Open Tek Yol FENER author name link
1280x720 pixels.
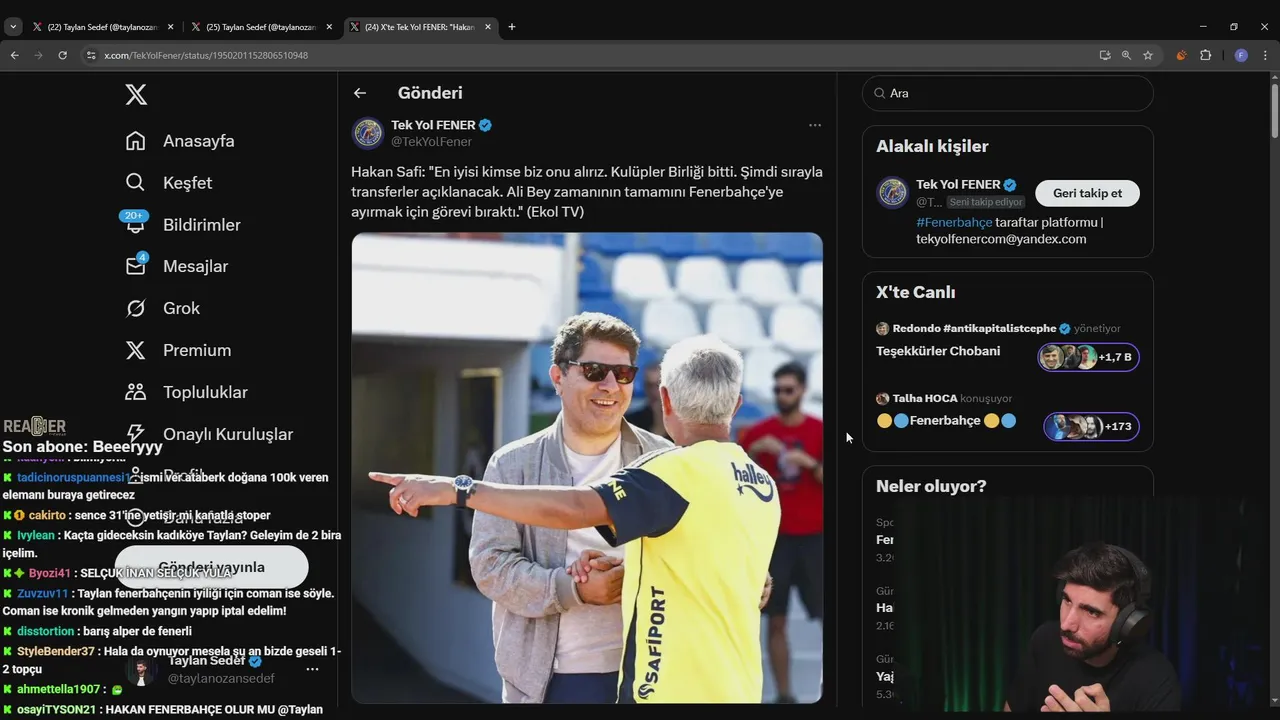point(433,125)
